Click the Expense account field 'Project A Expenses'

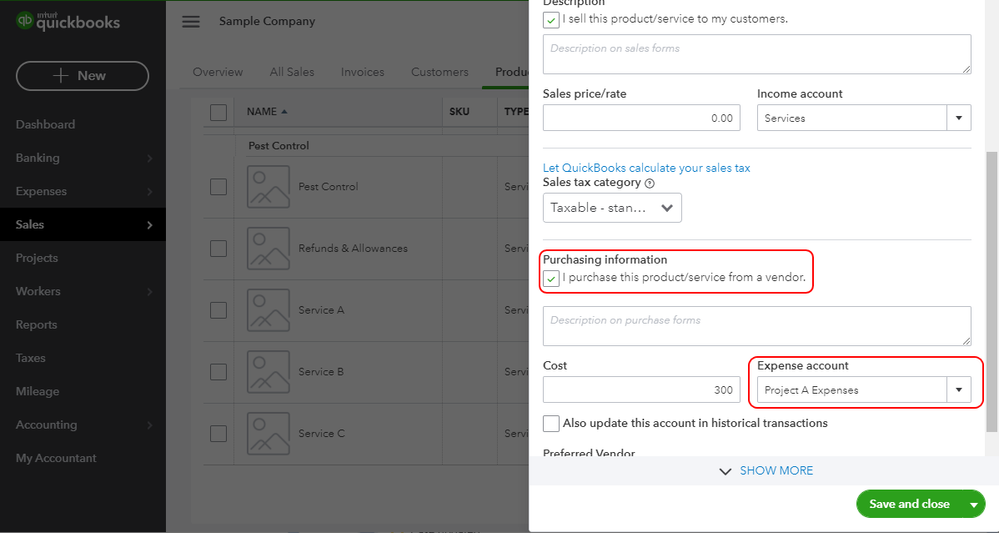pos(852,390)
